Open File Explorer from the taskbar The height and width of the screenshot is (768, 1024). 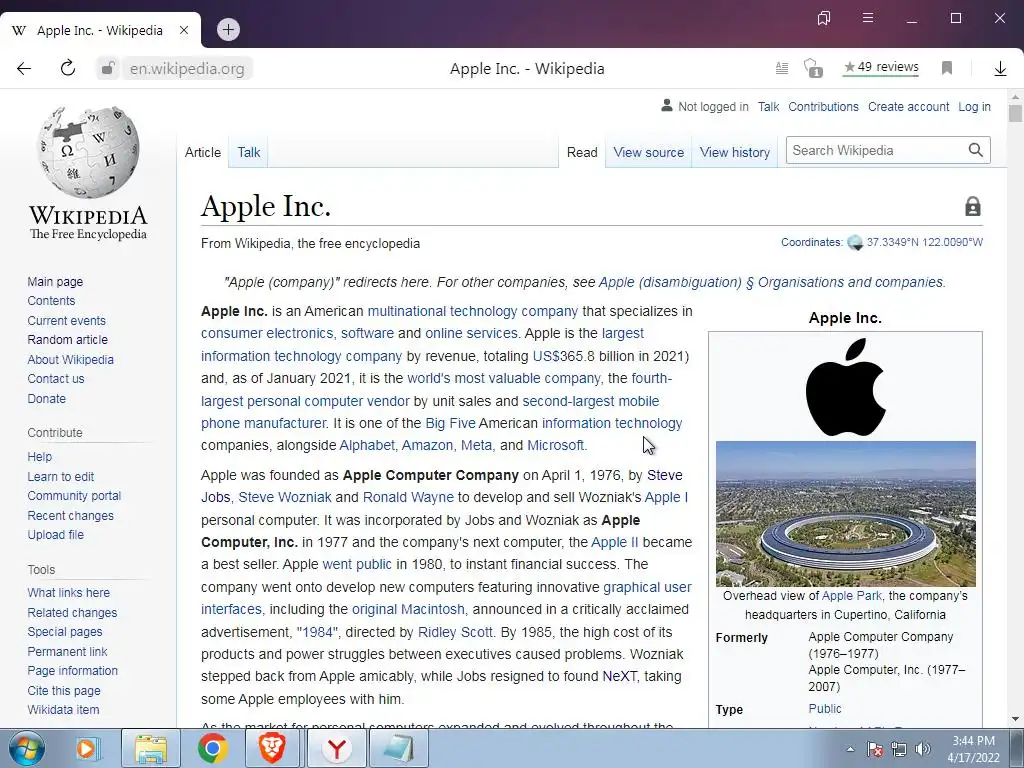coord(151,748)
